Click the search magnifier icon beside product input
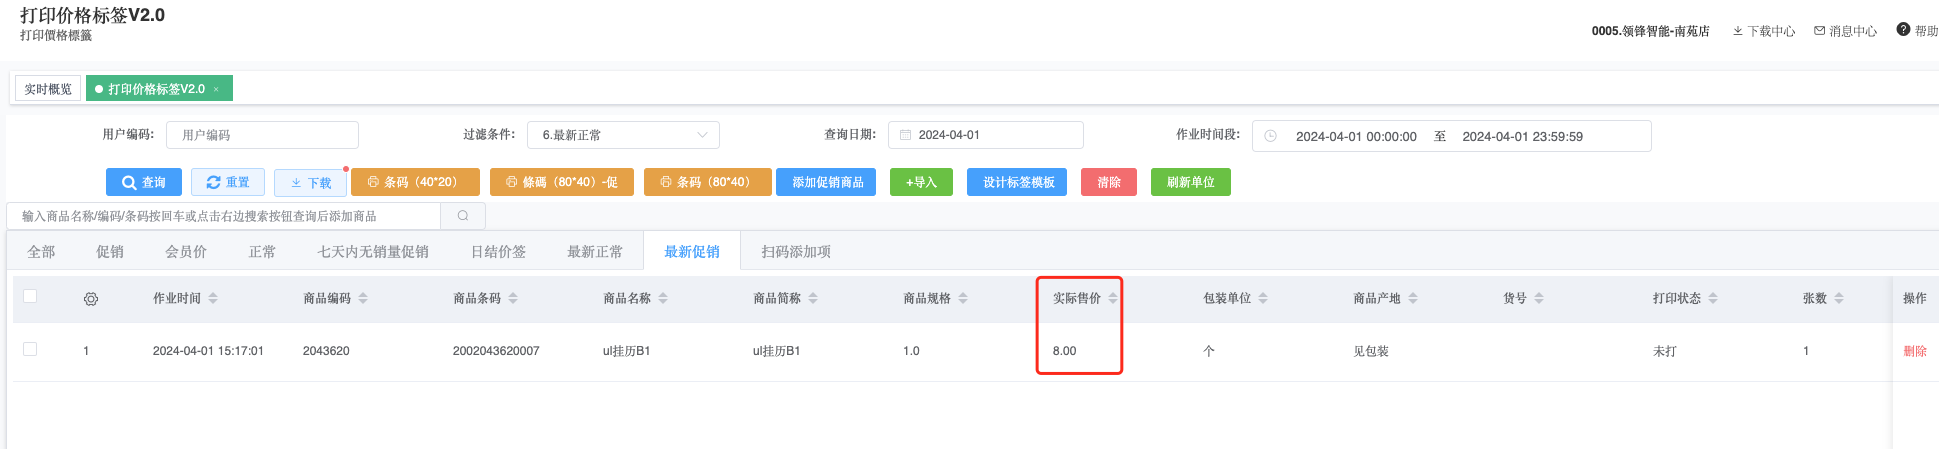 tap(463, 216)
